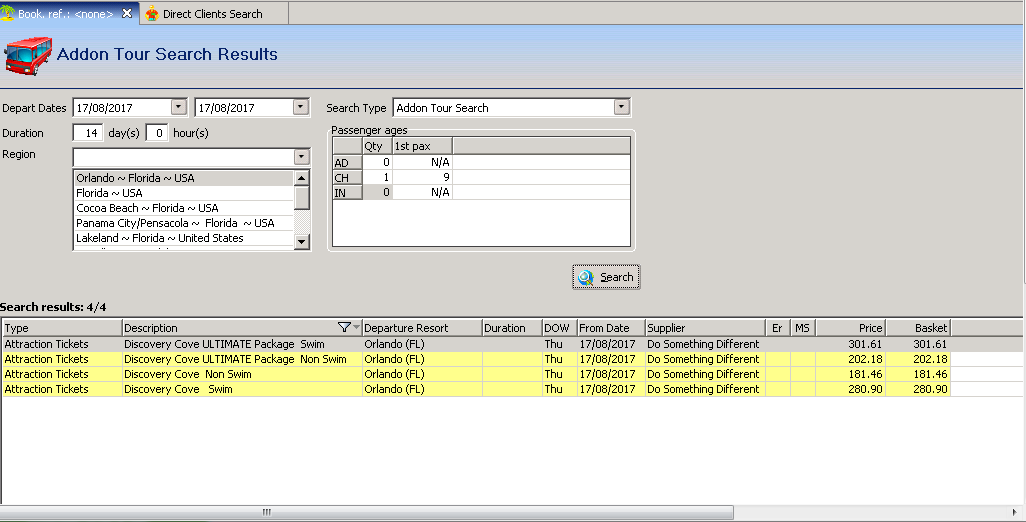Viewport: 1026px width, 522px height.
Task: Click the Qty column header in passenger table
Action: (378, 146)
